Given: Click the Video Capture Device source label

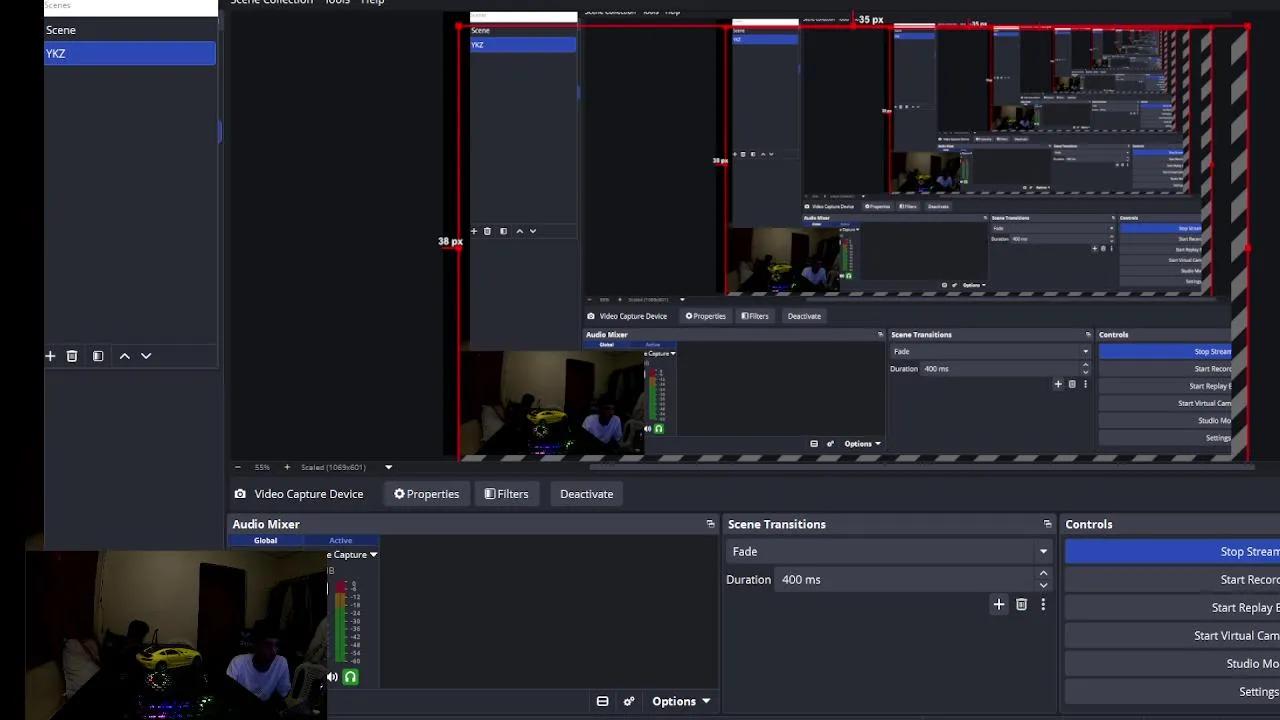Looking at the screenshot, I should click(x=308, y=494).
